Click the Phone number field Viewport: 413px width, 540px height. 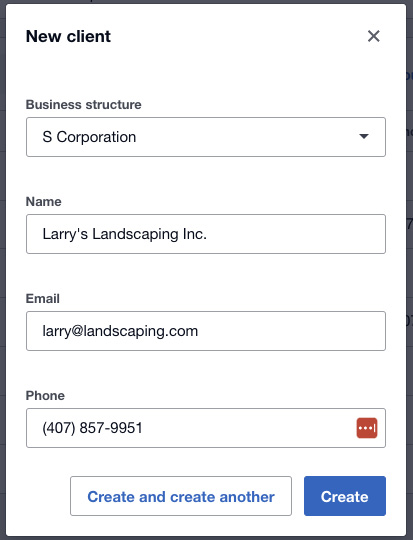[x=206, y=428]
